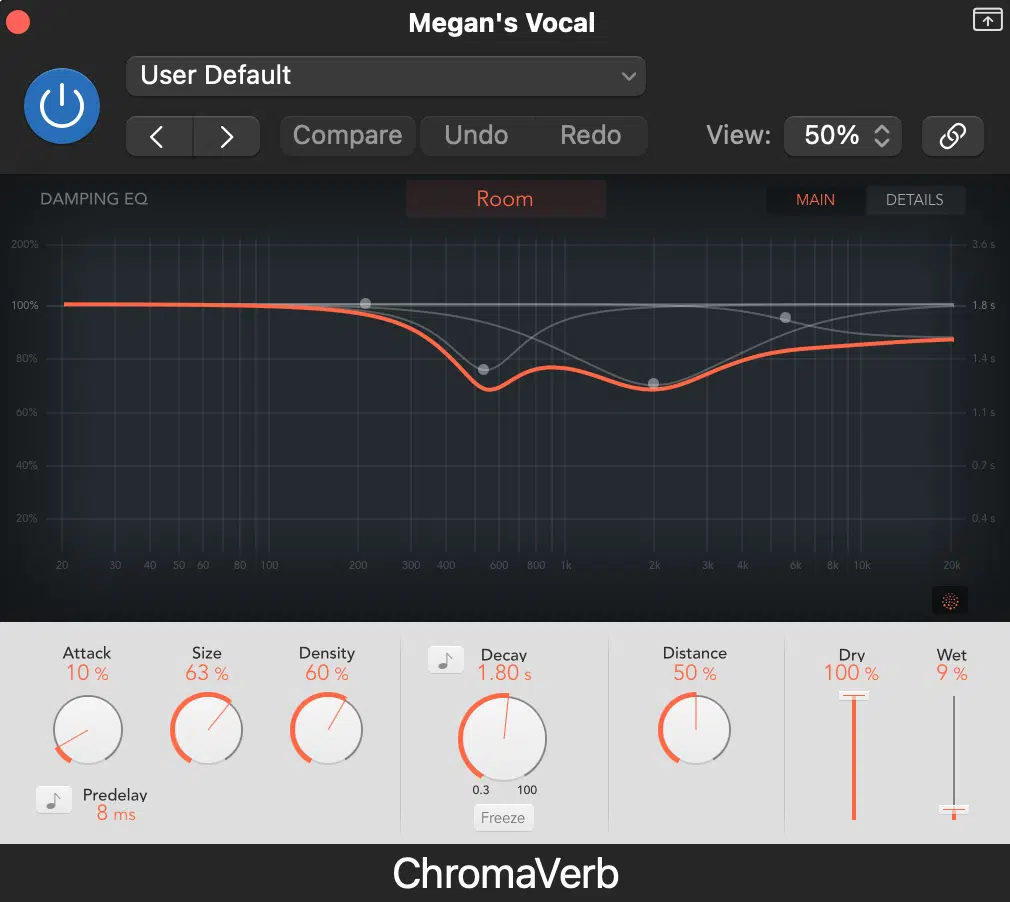Click the Size 63 % value

pyautogui.click(x=207, y=673)
